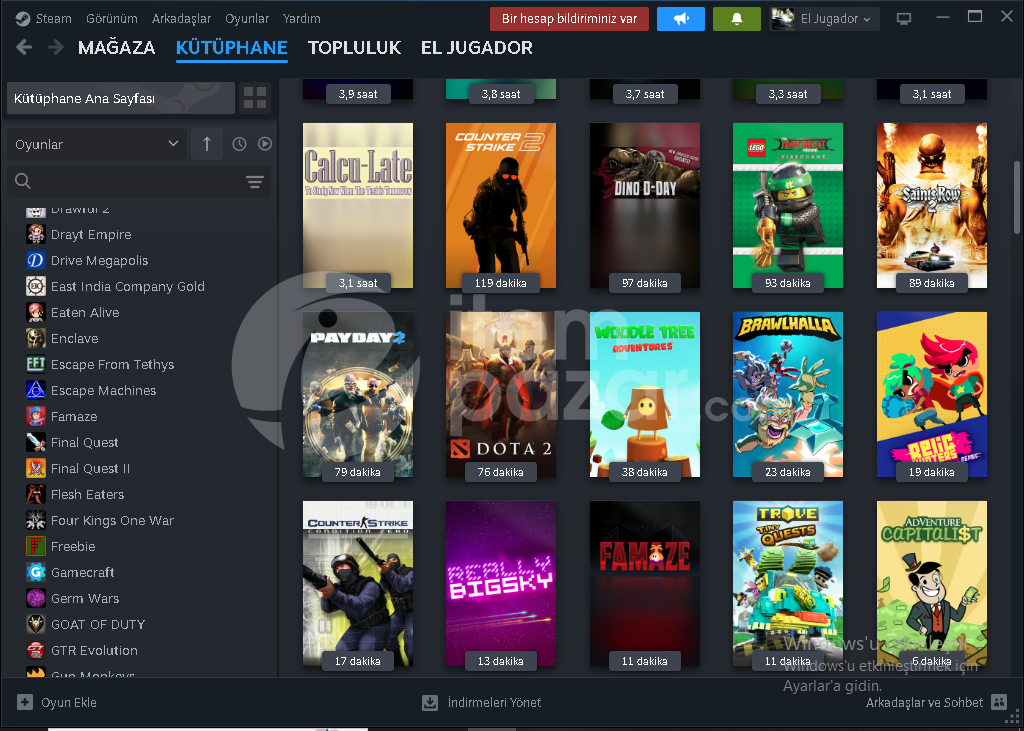Select Eaten Alive game icon
This screenshot has width=1024, height=731.
tap(35, 312)
